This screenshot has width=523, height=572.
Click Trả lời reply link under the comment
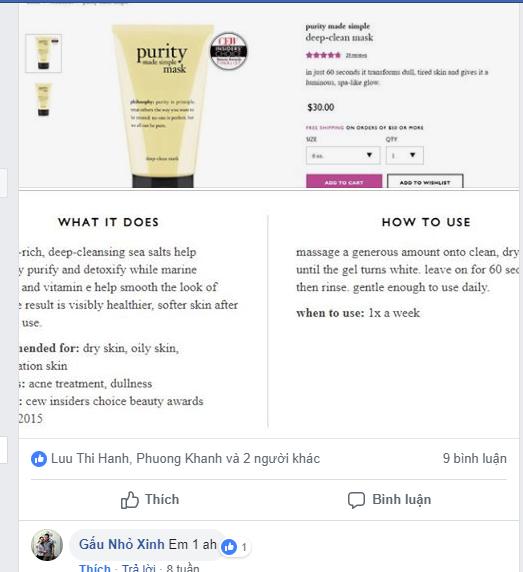(138, 568)
